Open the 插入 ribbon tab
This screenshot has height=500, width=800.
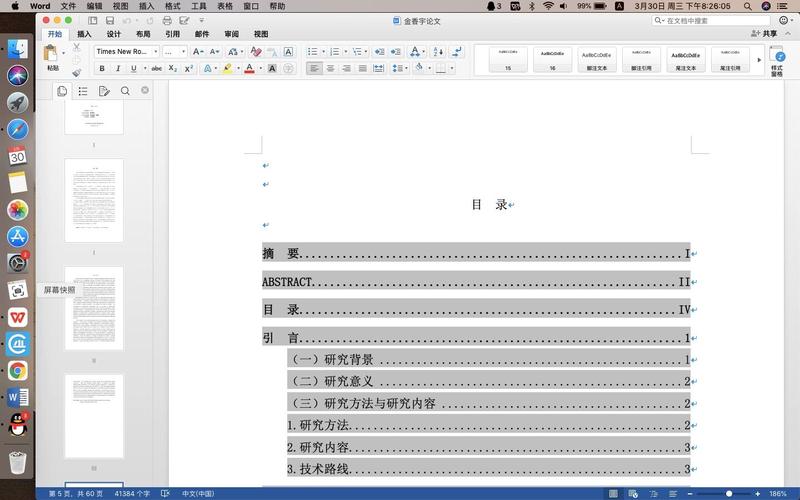[84, 34]
